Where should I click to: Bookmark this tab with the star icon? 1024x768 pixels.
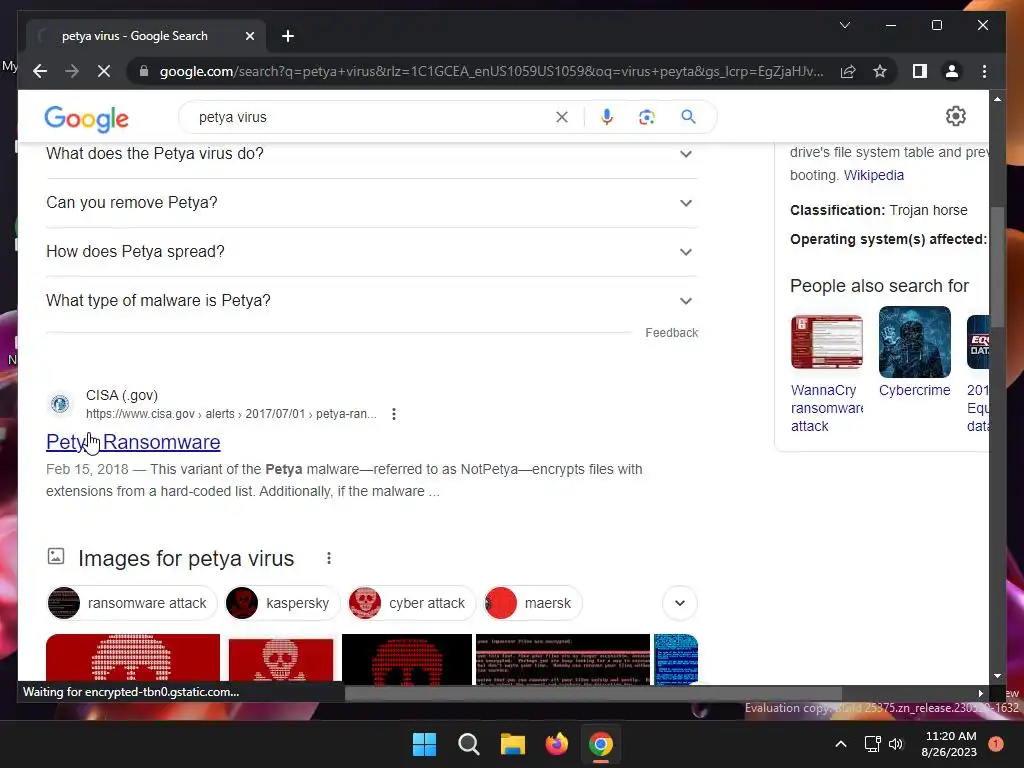pos(880,71)
